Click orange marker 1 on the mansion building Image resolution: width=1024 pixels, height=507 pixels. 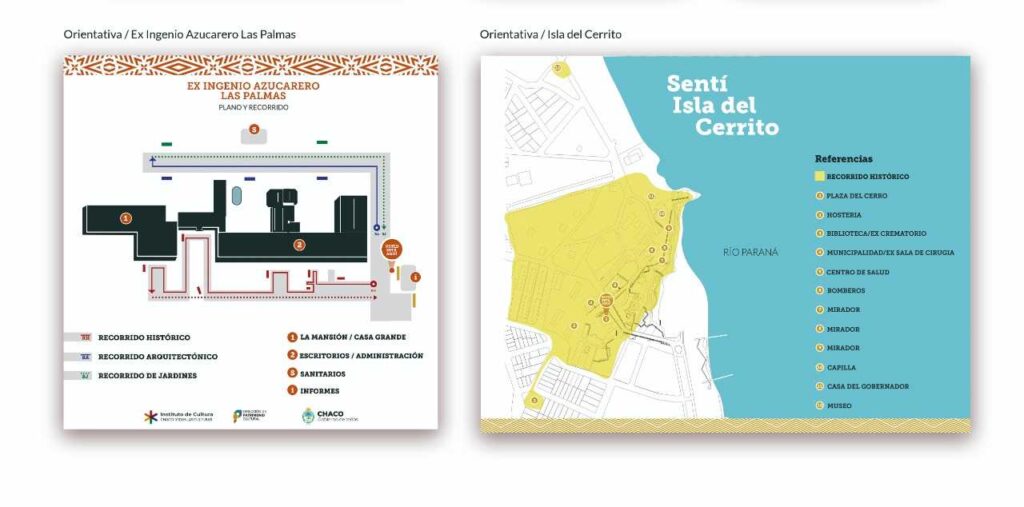126,218
